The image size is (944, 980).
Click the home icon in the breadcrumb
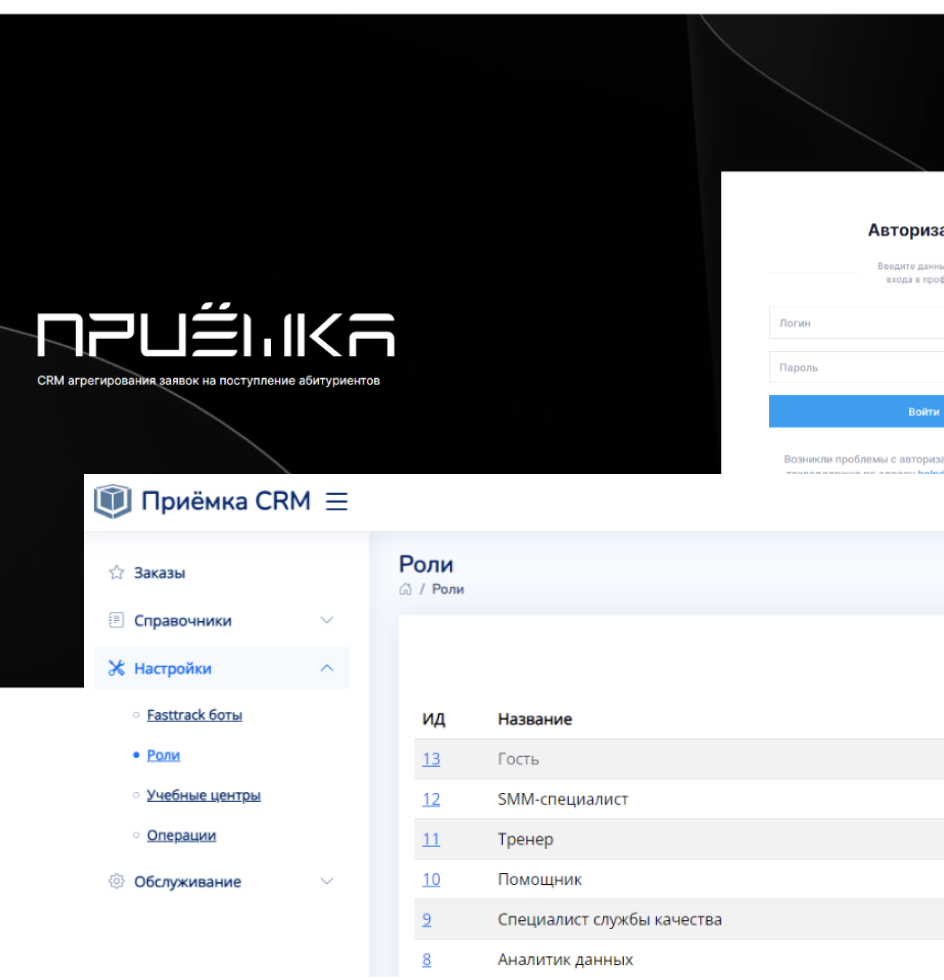pos(406,589)
